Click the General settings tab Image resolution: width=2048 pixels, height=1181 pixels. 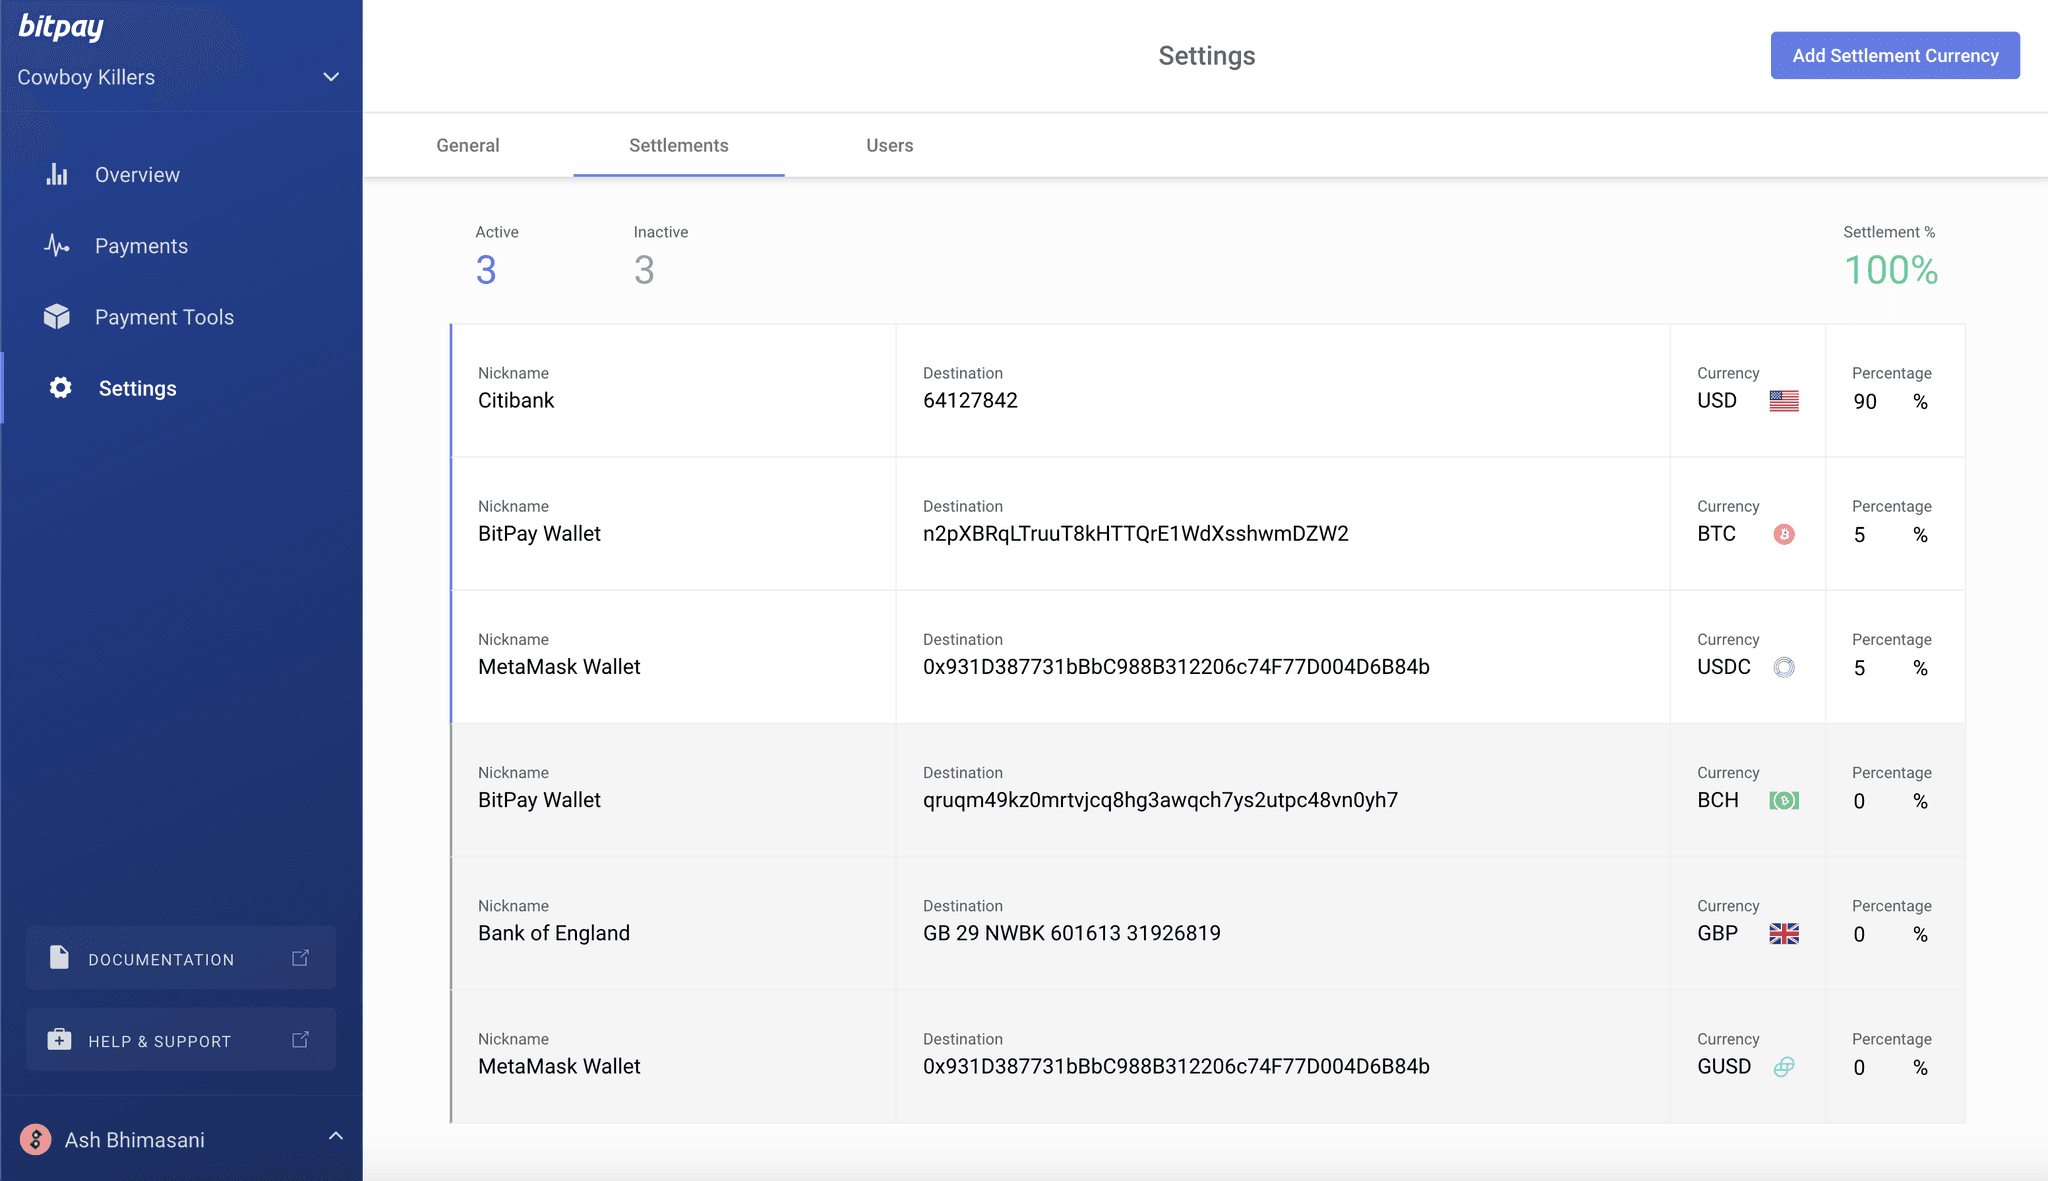(467, 145)
